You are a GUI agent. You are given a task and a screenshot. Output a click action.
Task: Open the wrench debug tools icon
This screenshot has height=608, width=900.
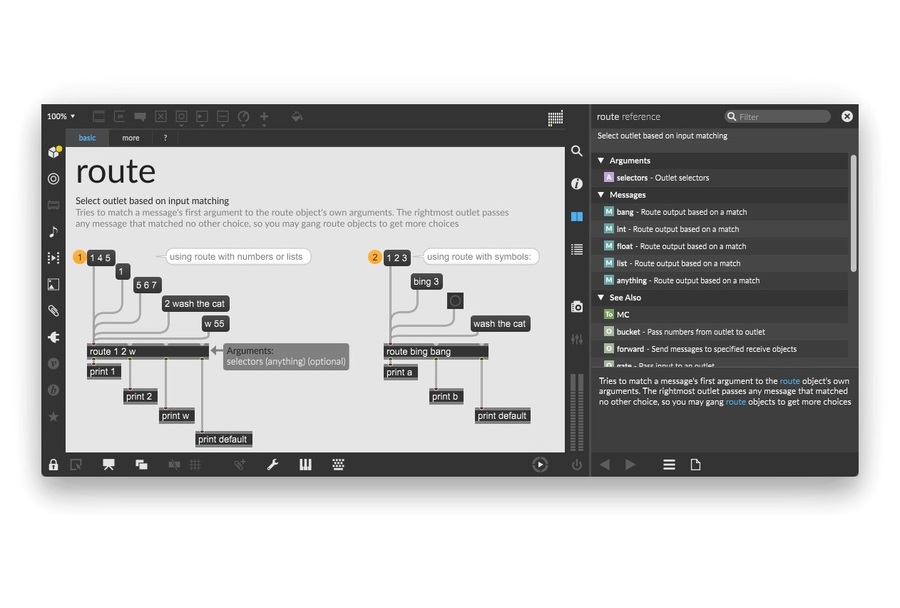(273, 464)
